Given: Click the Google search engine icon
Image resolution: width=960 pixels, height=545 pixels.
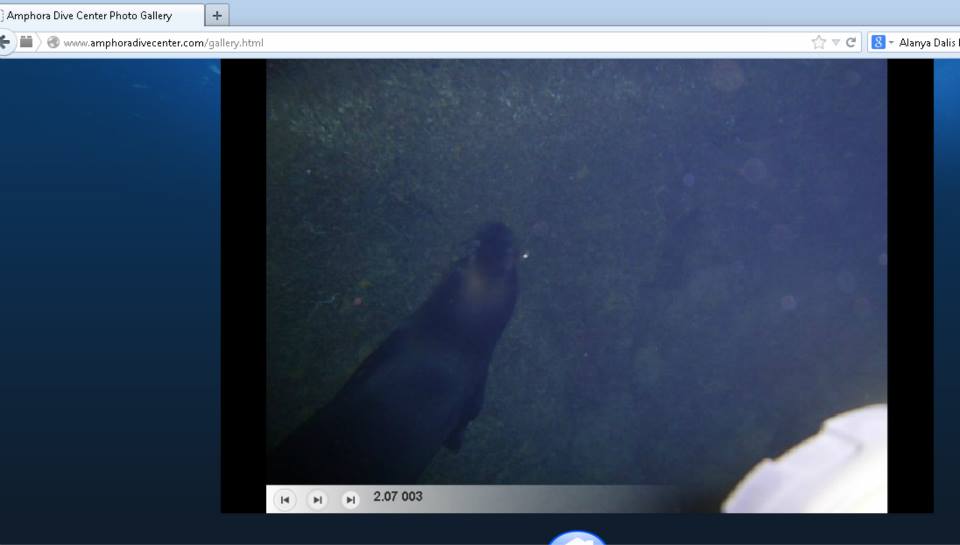Looking at the screenshot, I should [x=878, y=42].
